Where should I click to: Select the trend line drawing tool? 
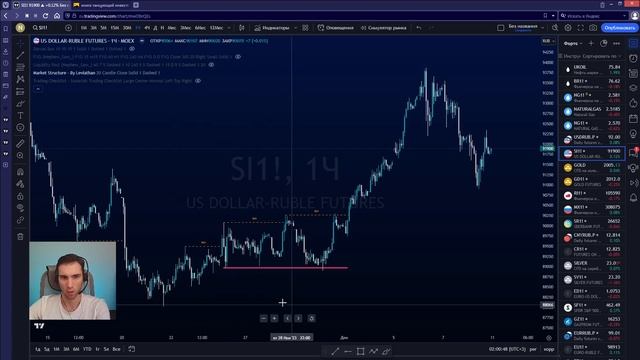(x=20, y=55)
